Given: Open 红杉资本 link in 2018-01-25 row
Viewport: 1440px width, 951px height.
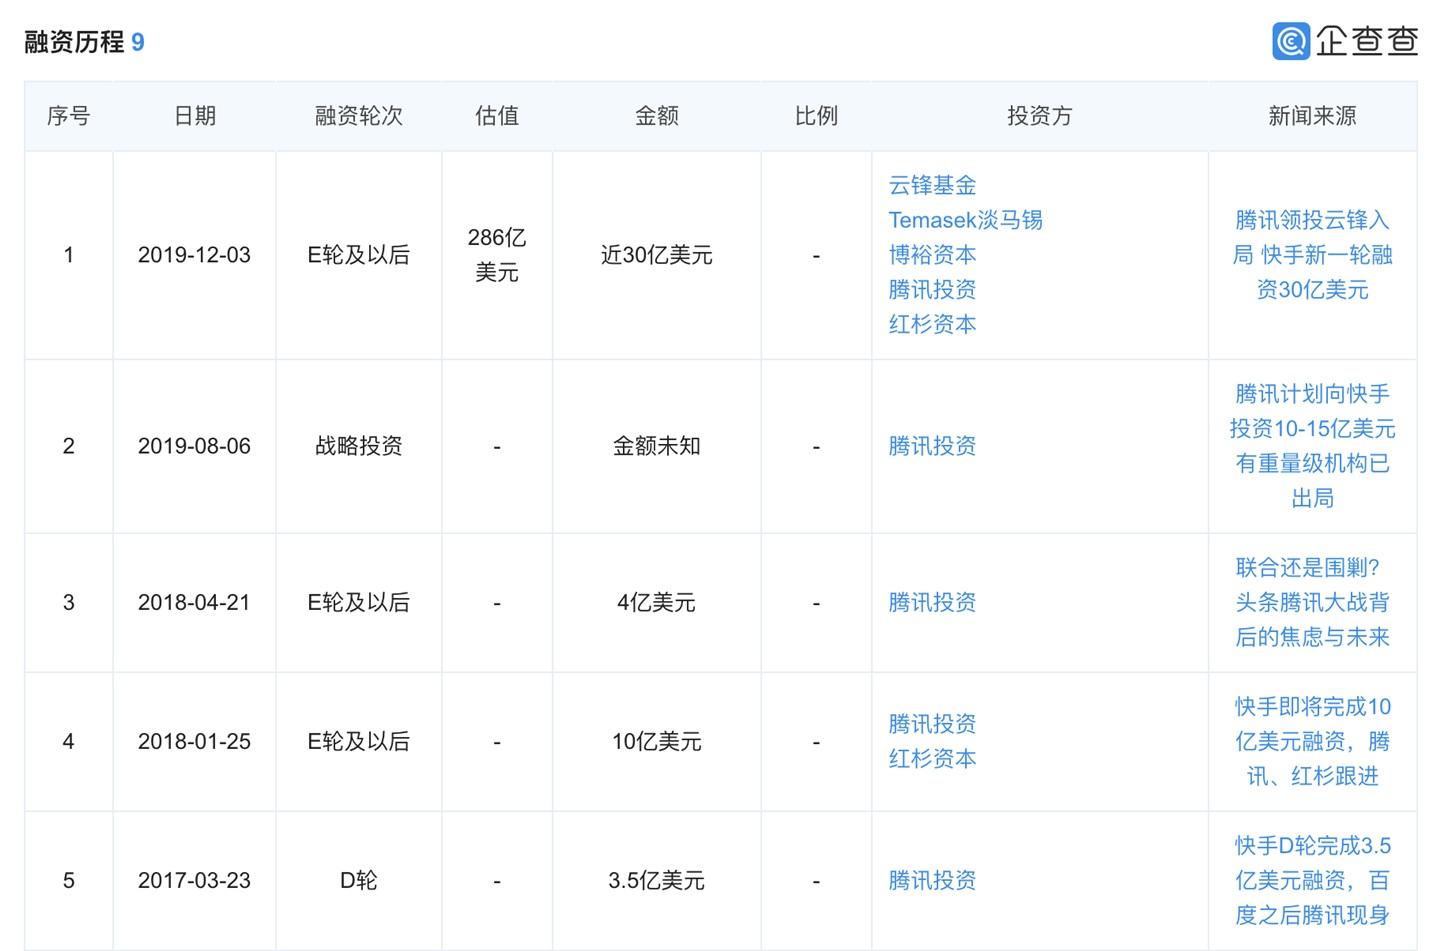Looking at the screenshot, I should pos(932,759).
